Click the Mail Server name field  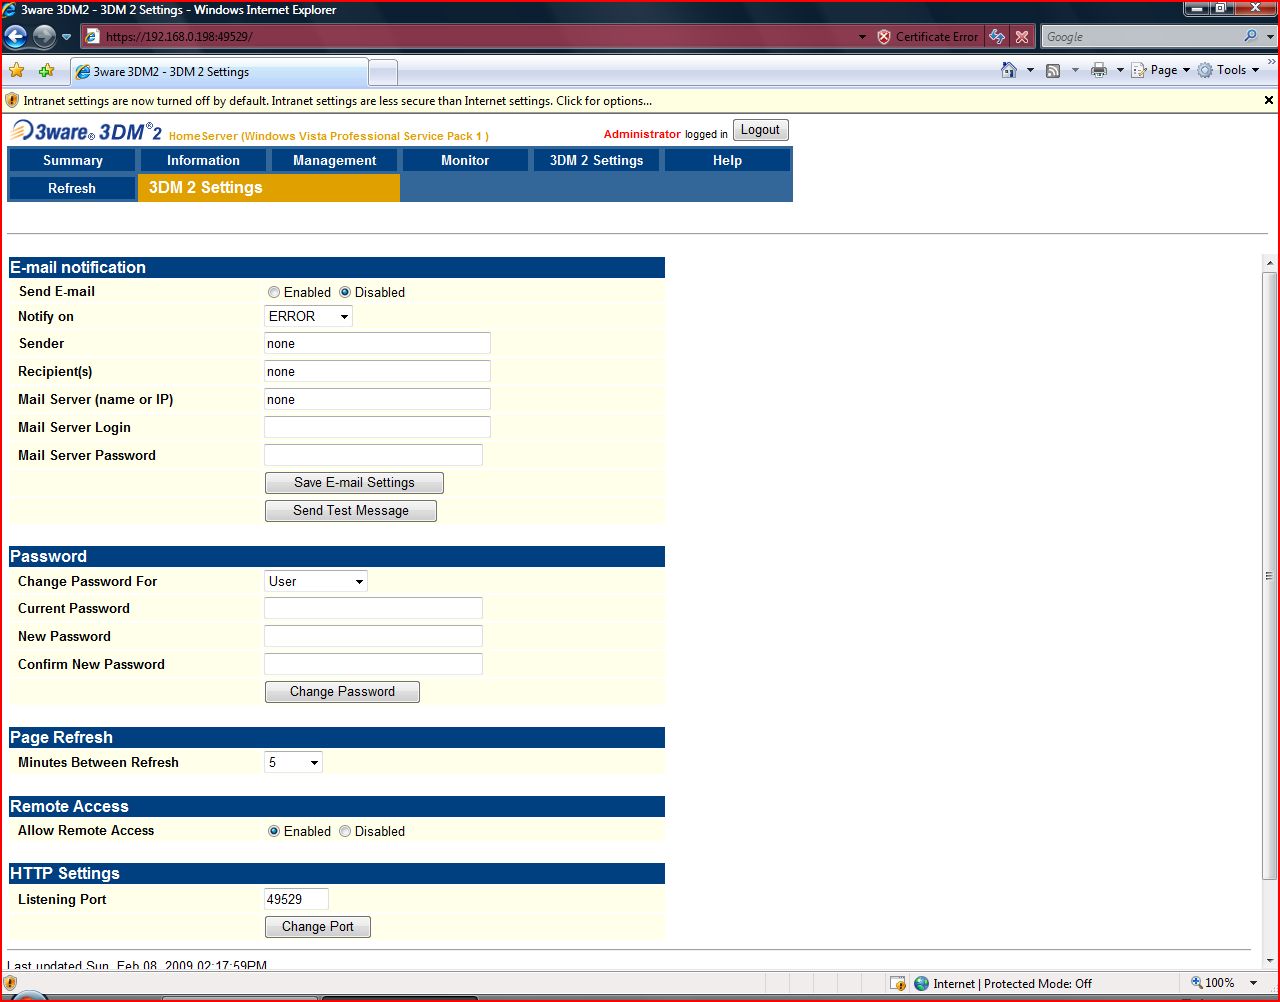[x=377, y=399]
